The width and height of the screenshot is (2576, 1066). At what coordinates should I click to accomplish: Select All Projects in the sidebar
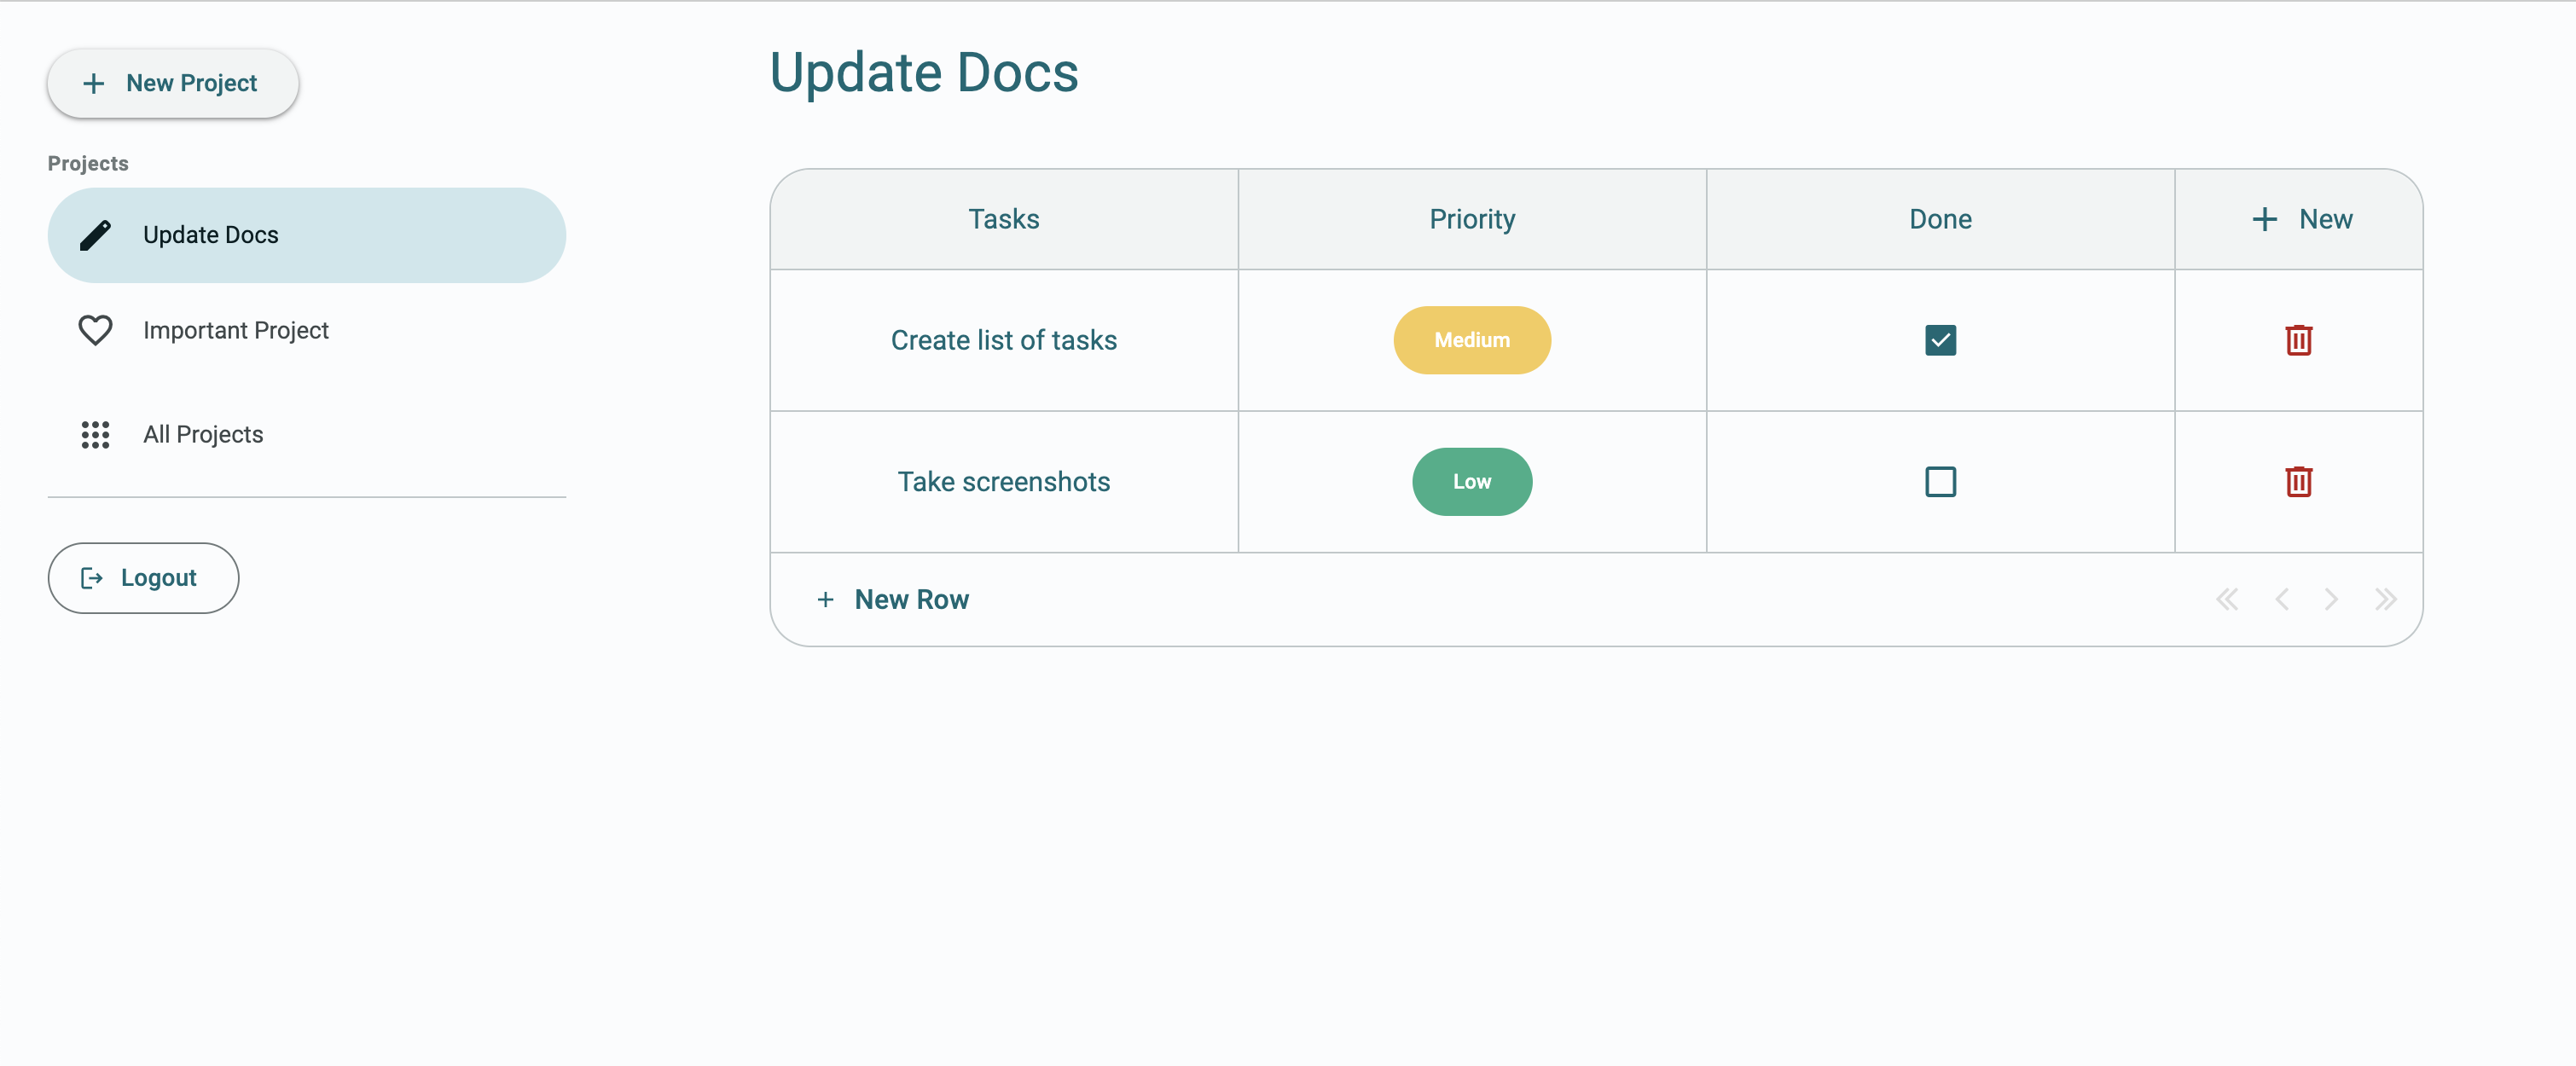203,434
